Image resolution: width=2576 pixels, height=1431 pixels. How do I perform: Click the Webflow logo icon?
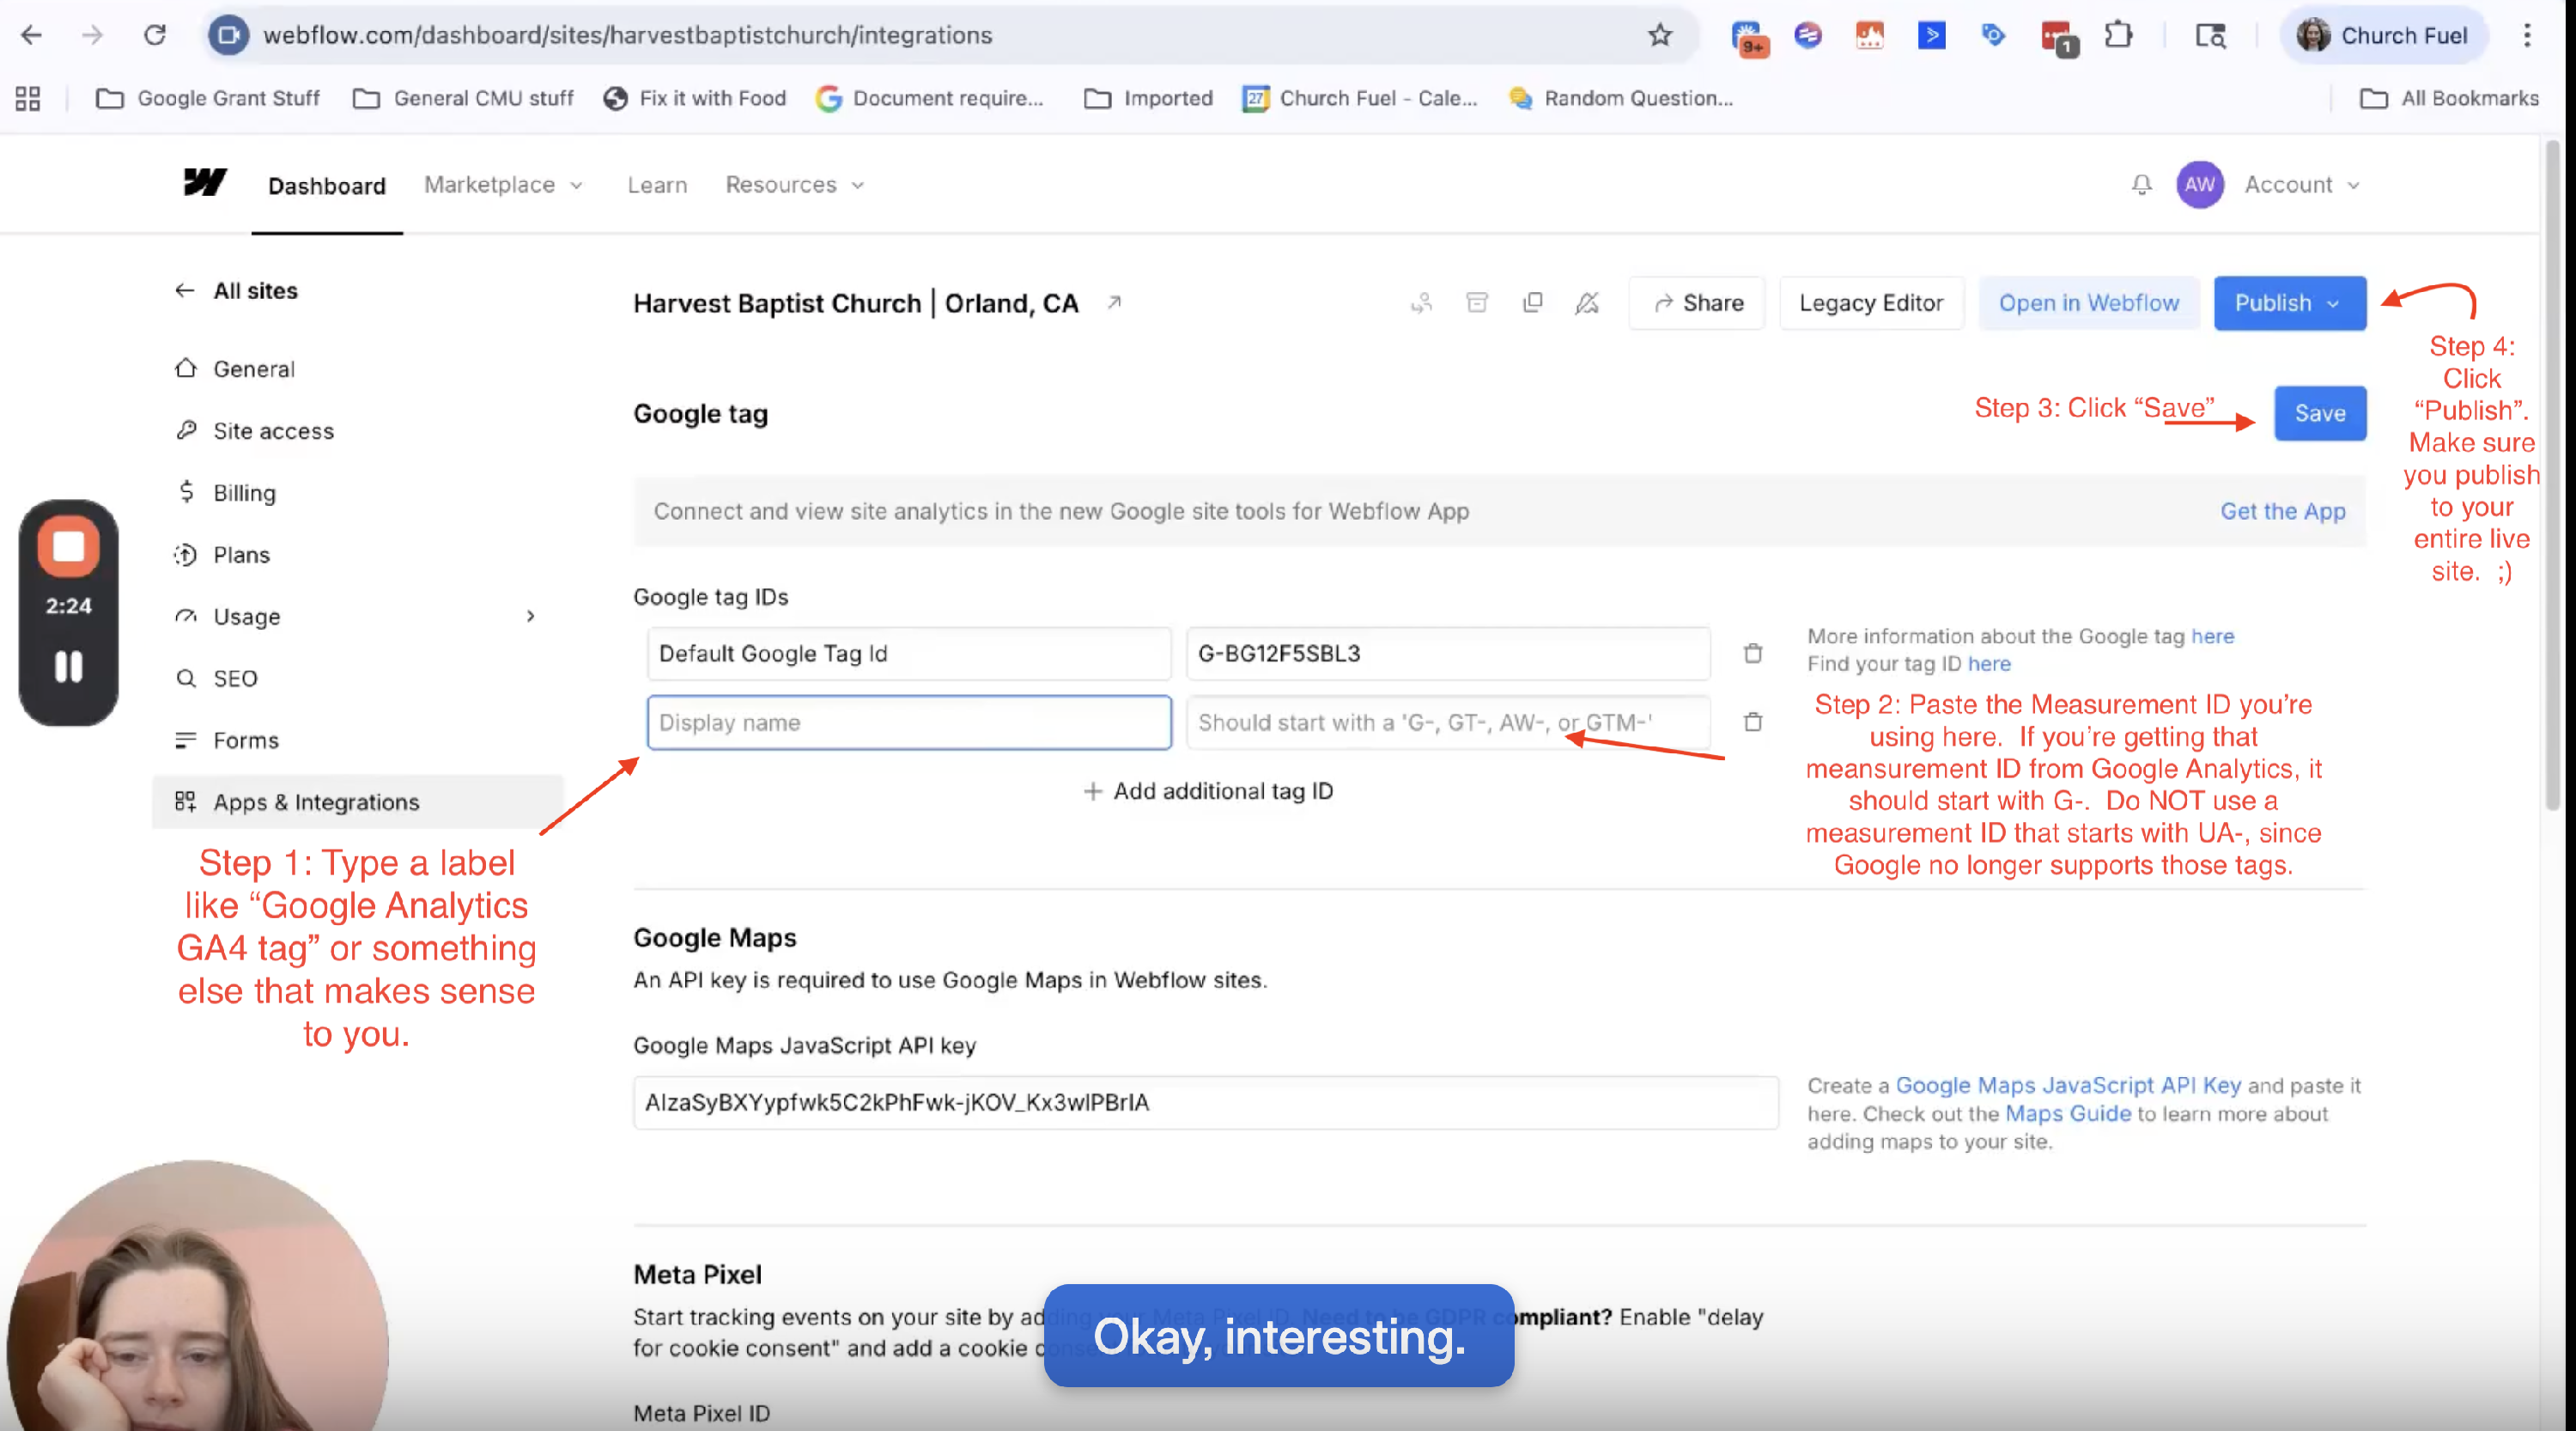coord(205,183)
